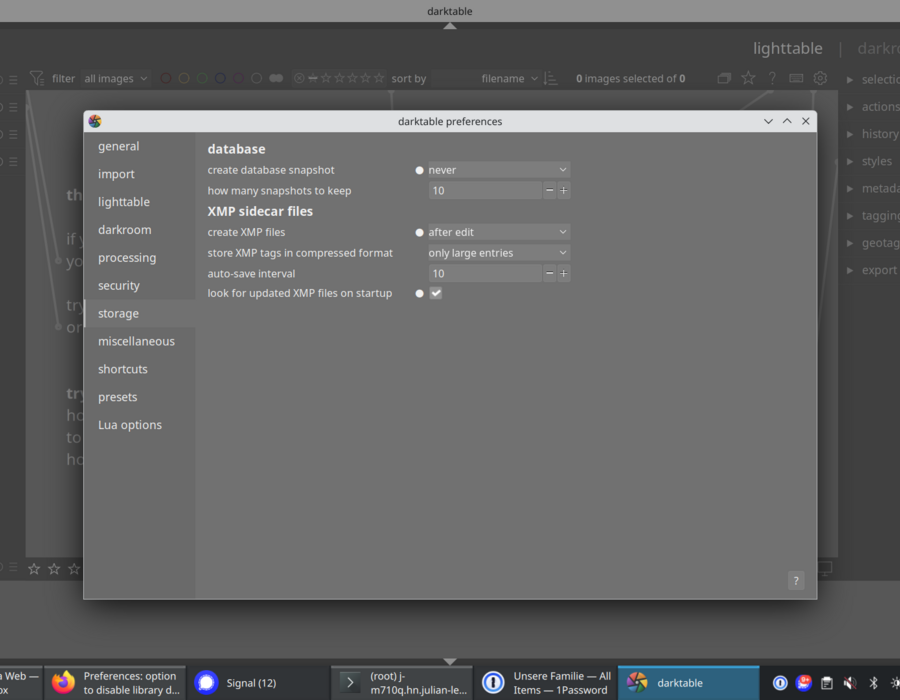900x700 pixels.
Task: Toggle the yellow color label filter
Action: 184,78
